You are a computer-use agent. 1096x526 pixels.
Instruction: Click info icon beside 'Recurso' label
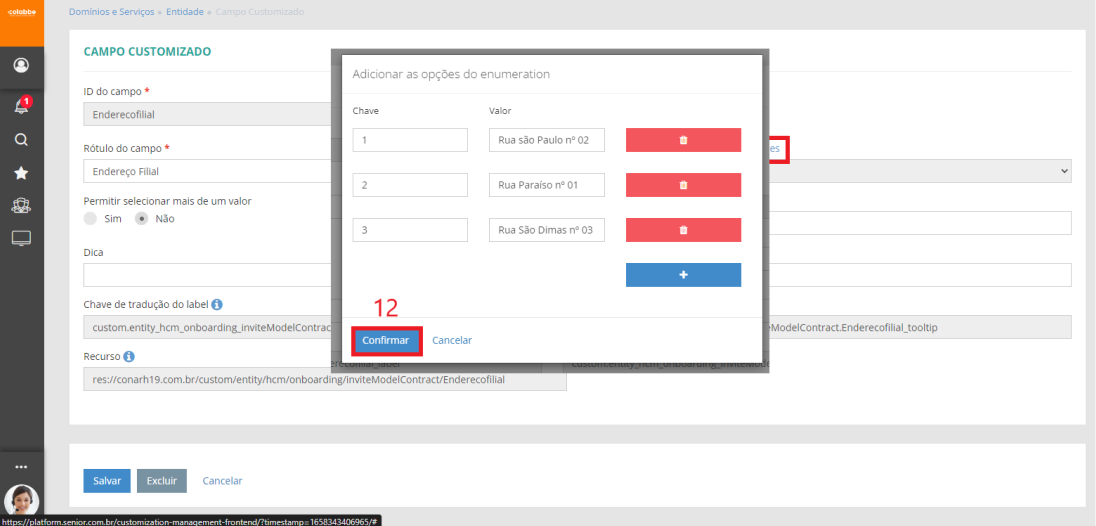130,356
